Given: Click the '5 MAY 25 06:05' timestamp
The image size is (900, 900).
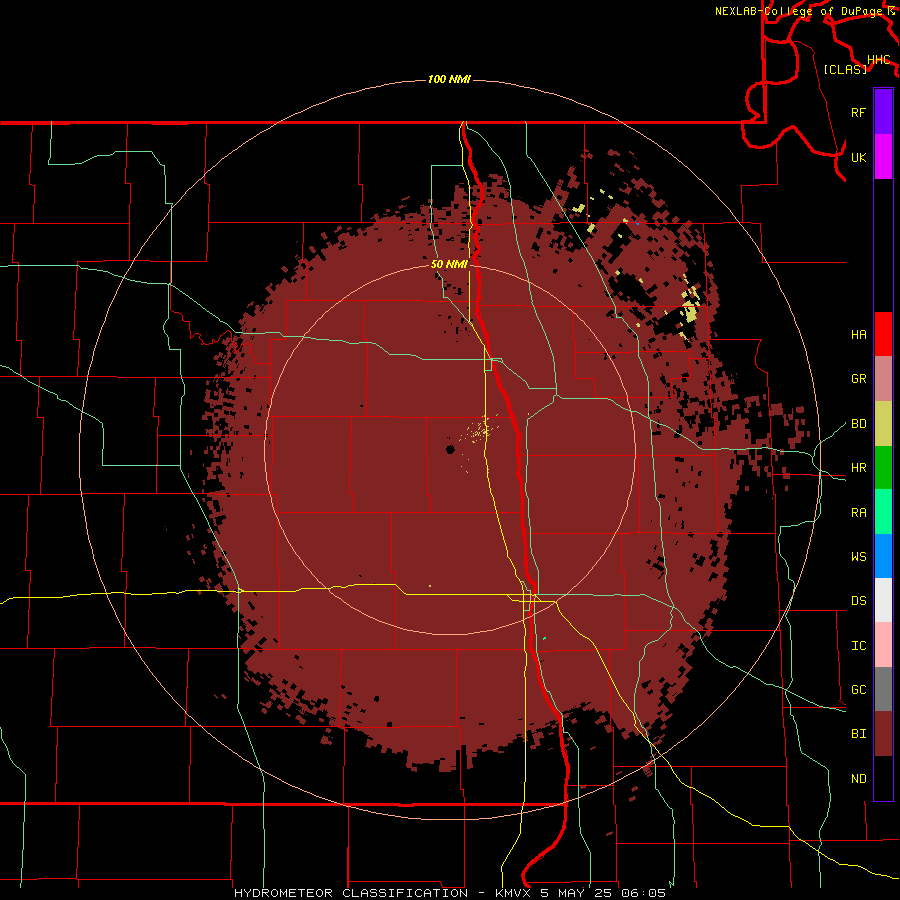Looking at the screenshot, I should coord(603,893).
